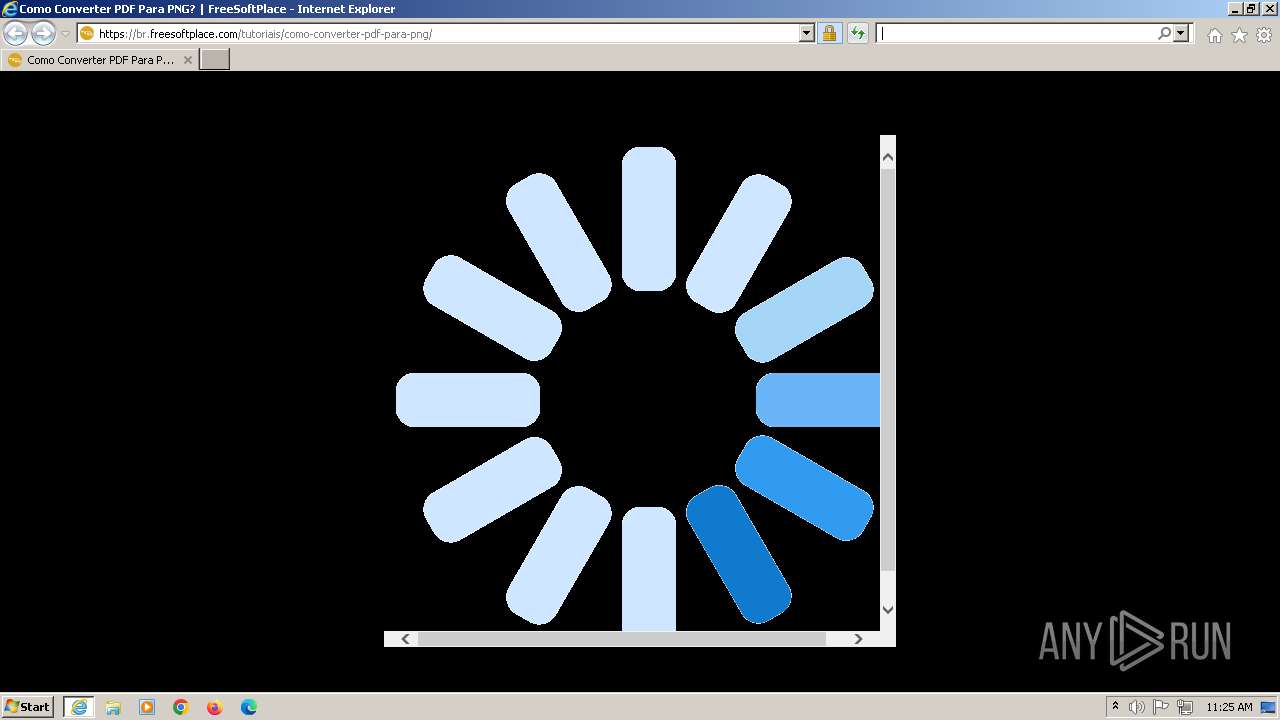Minimize the Internet Explorer window
The width and height of the screenshot is (1280, 720).
1235,8
